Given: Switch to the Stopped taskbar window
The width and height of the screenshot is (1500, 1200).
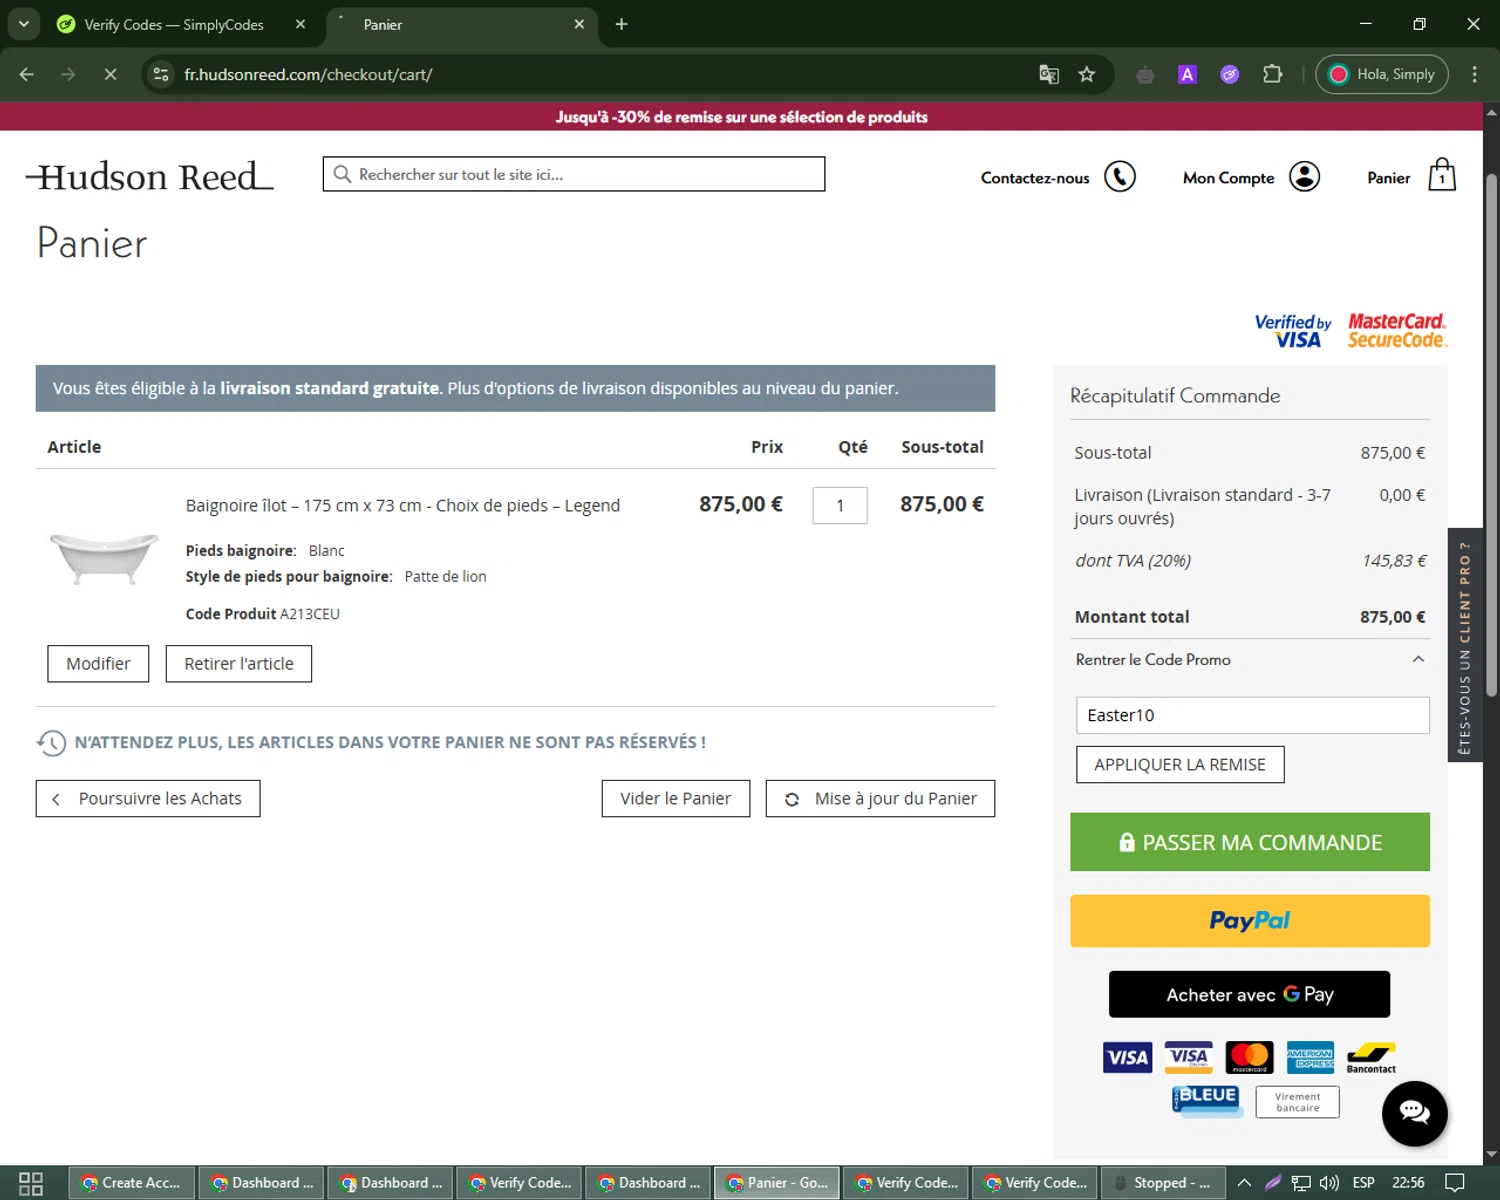Looking at the screenshot, I should (1164, 1183).
